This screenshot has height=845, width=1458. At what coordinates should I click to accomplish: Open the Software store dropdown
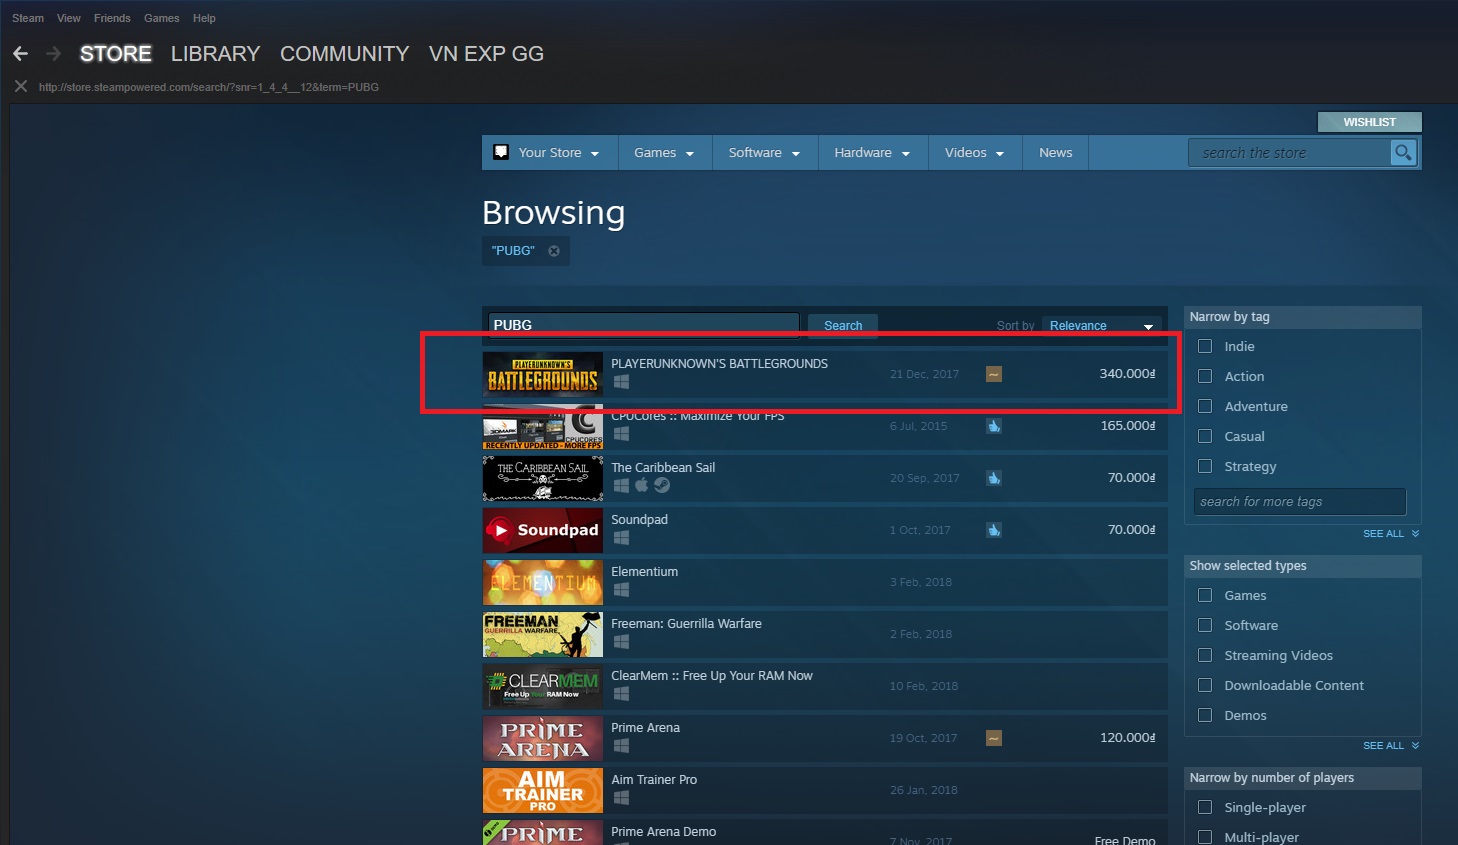(x=765, y=153)
